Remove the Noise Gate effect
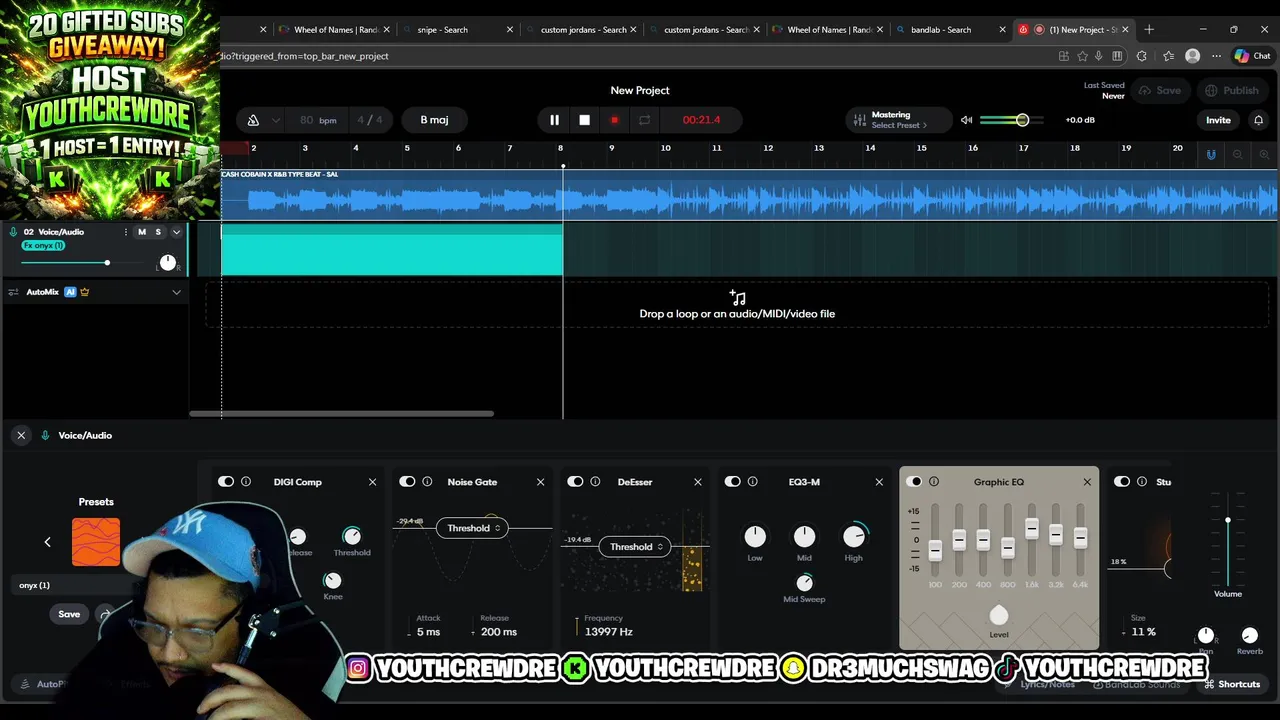The height and width of the screenshot is (720, 1280). pos(540,482)
